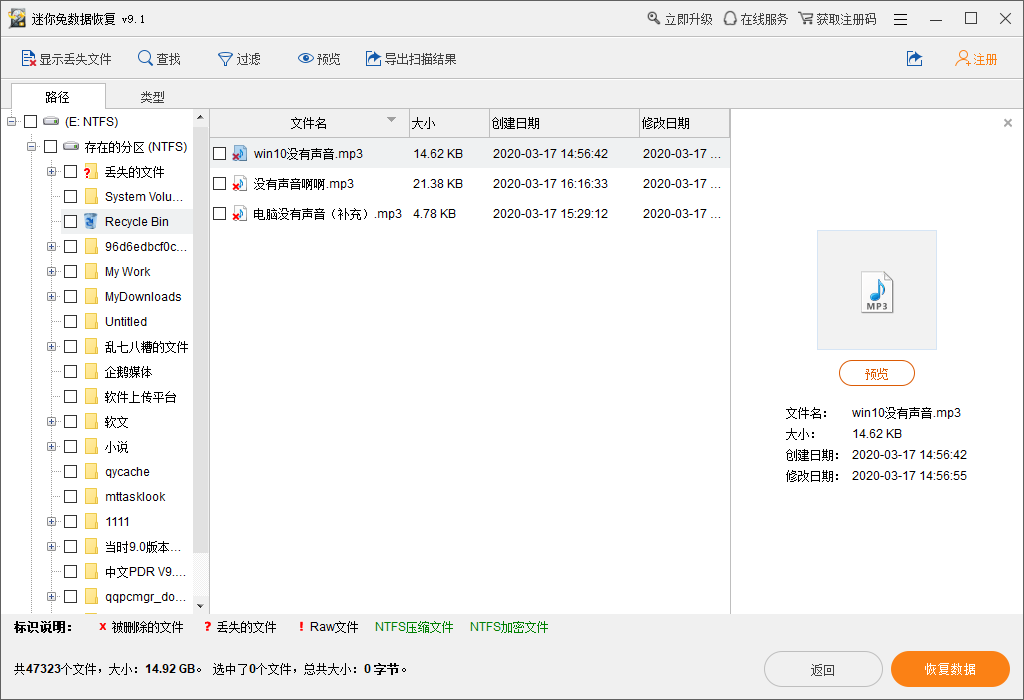Select the 软文 folder row
This screenshot has height=700, width=1024.
[x=116, y=422]
